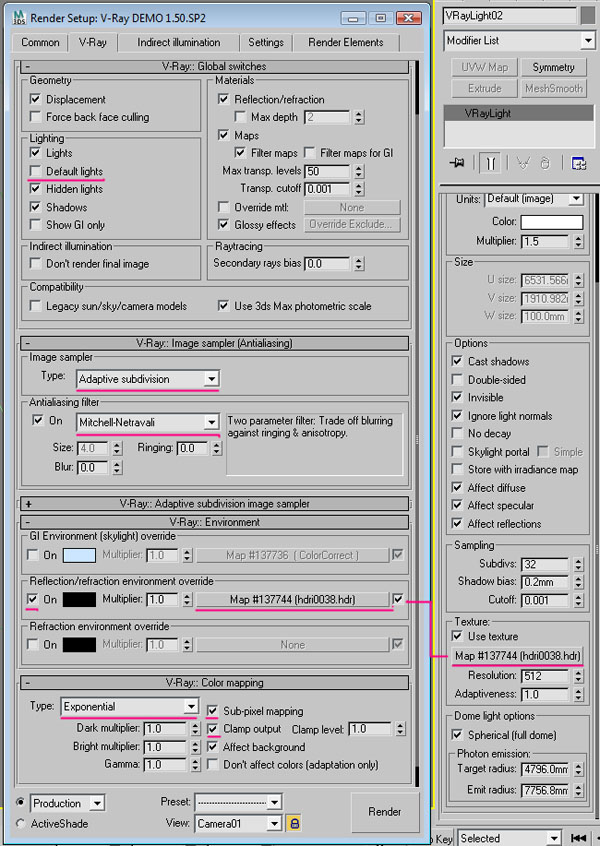Toggle Show end result icon in modifier panel
Image resolution: width=600 pixels, height=846 pixels.
[x=490, y=162]
